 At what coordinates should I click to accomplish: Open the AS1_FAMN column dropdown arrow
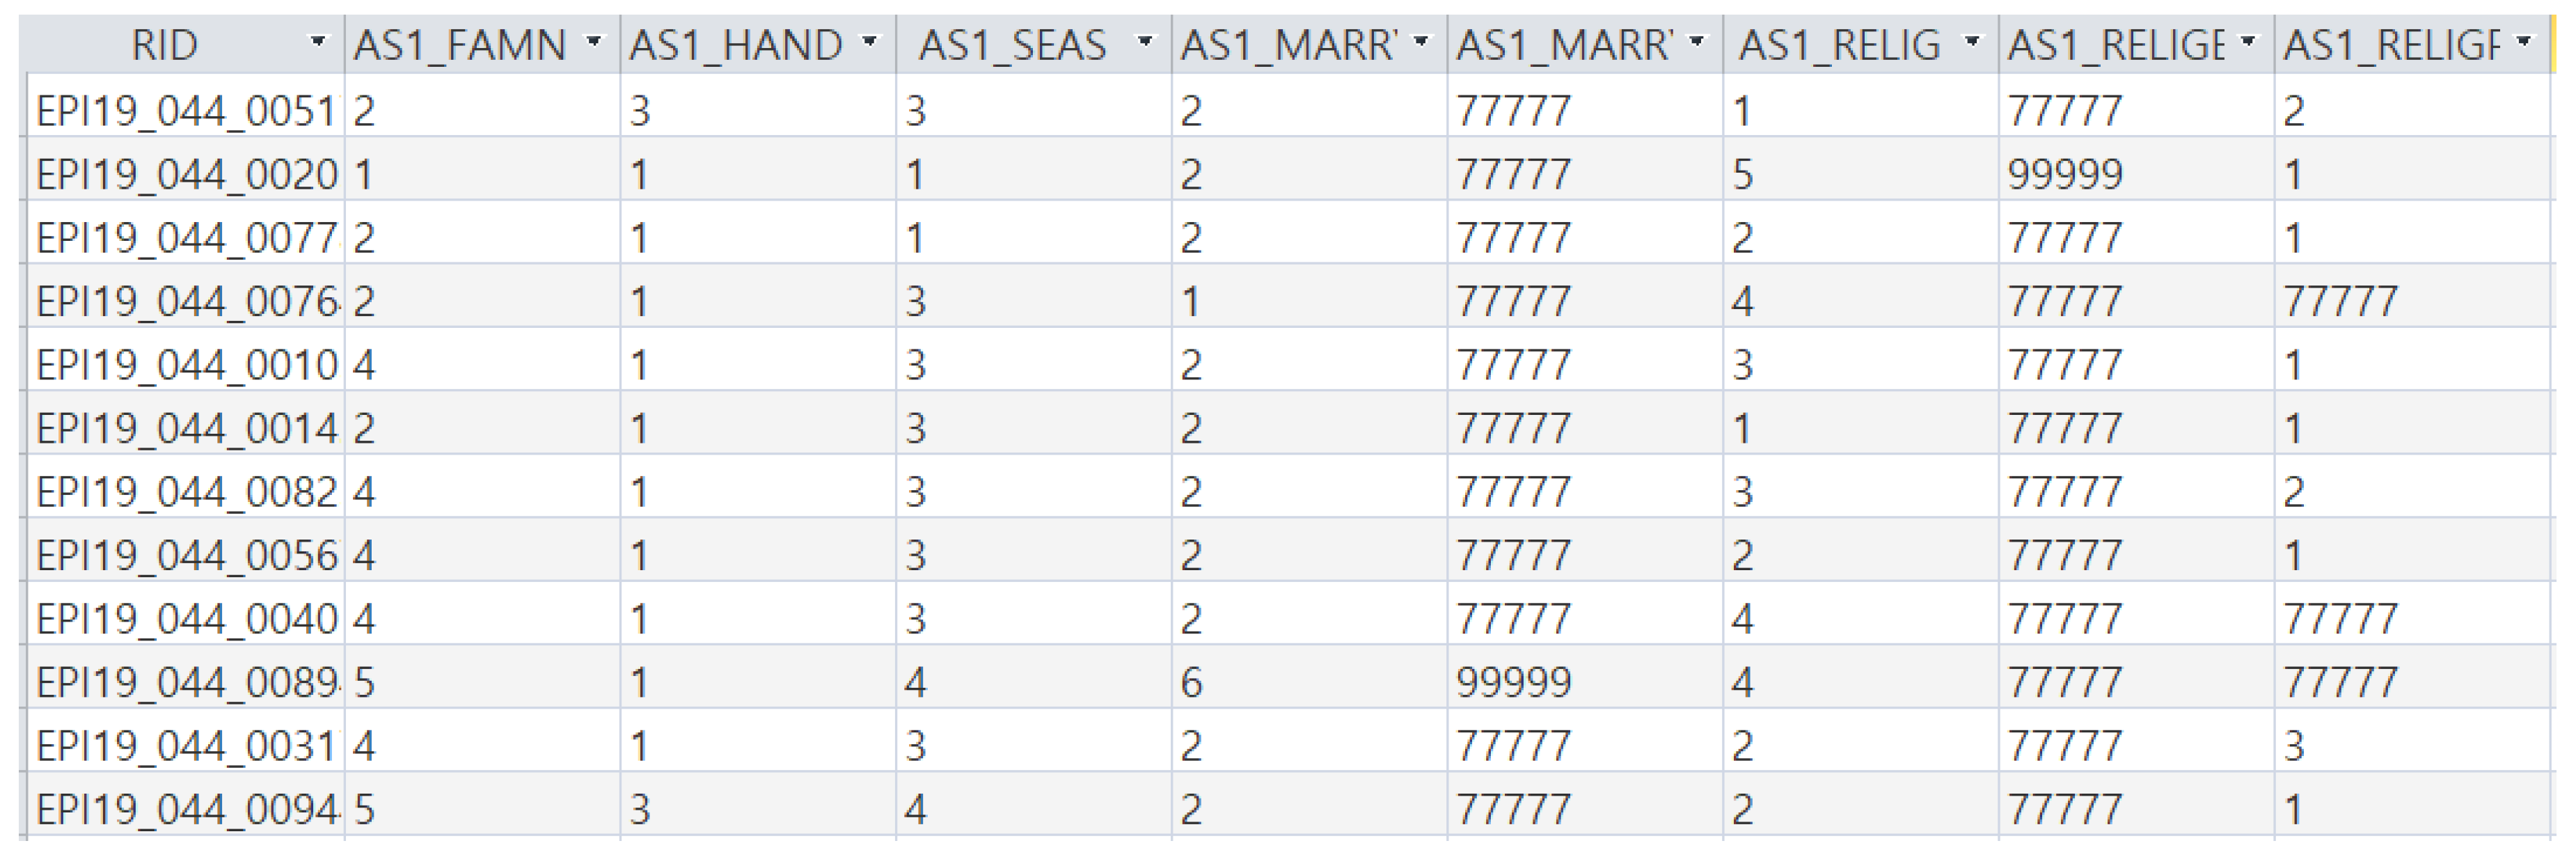tap(595, 43)
